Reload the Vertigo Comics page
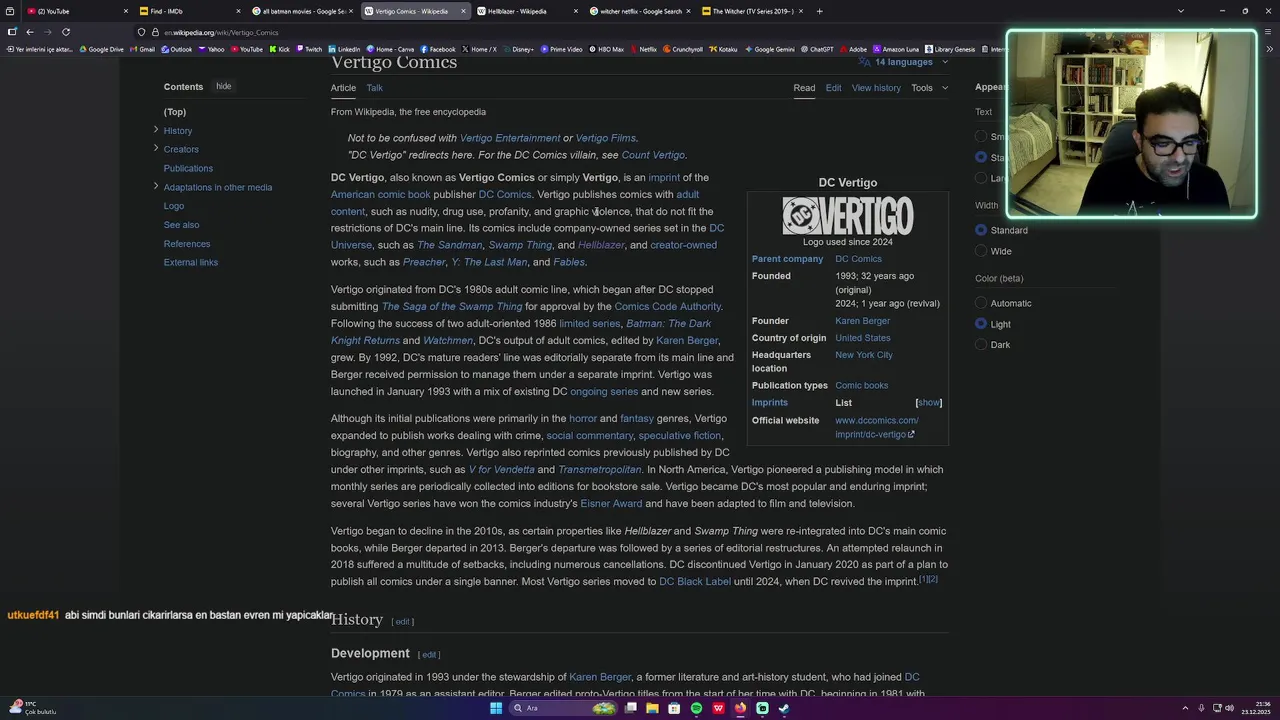The height and width of the screenshot is (720, 1280). point(66,32)
